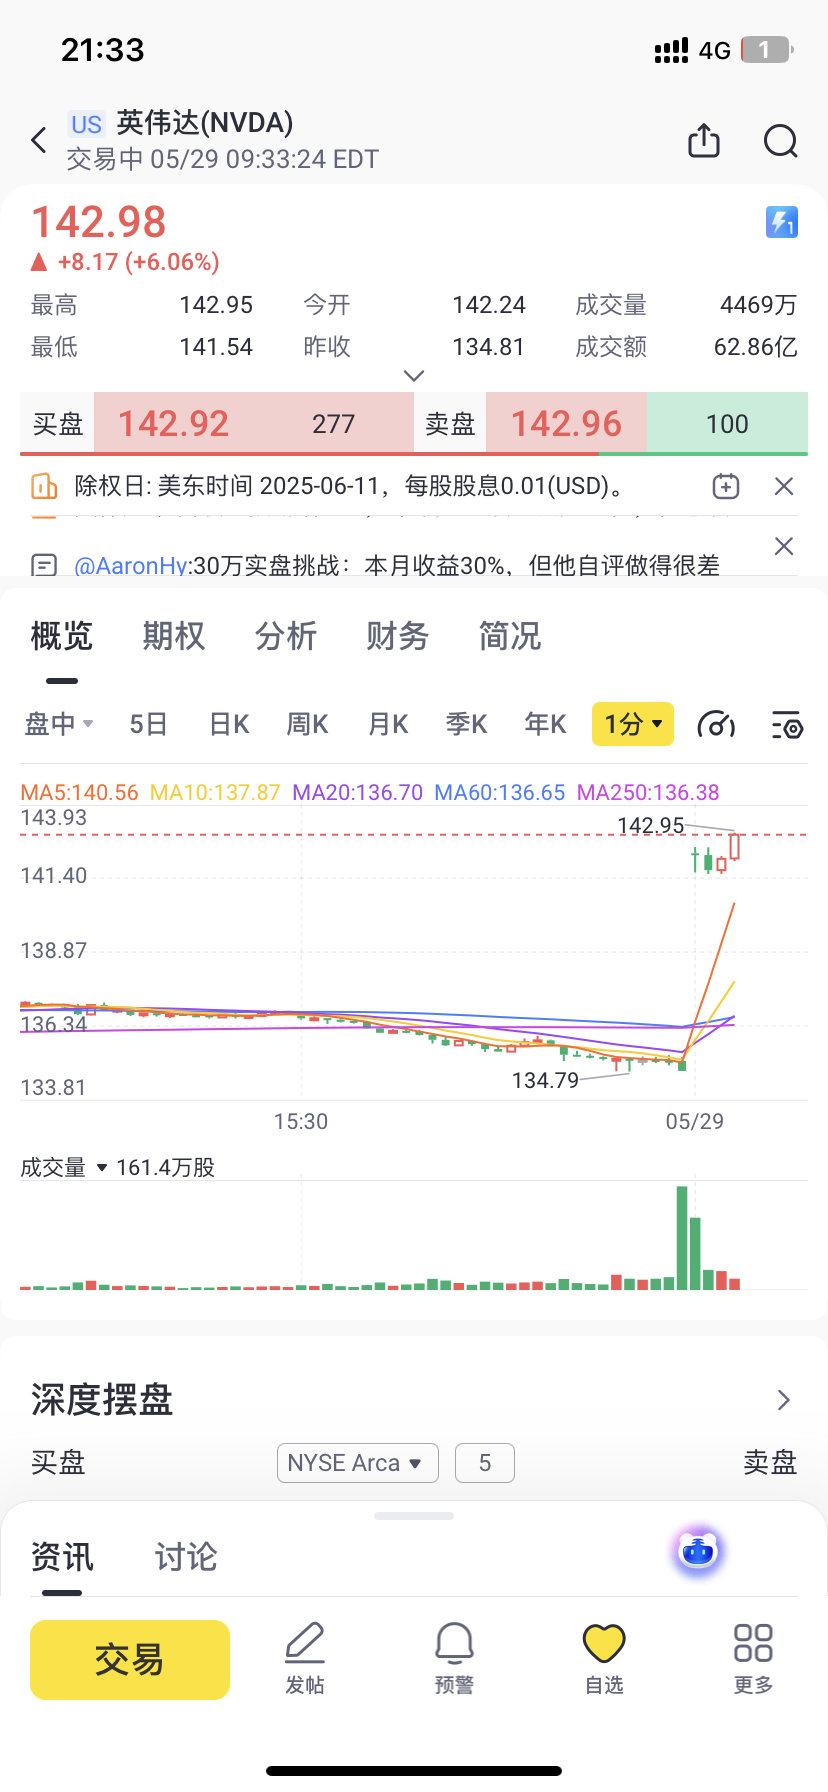Tap the US market tag
This screenshot has height=1792, width=828.
click(86, 124)
